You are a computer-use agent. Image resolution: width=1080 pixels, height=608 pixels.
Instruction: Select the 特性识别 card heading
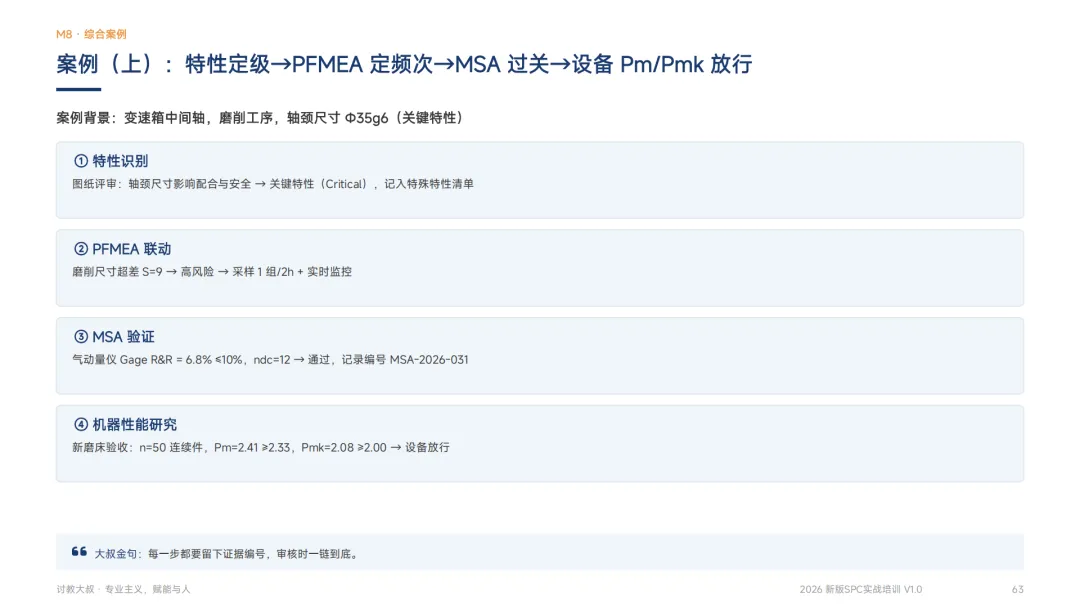click(120, 161)
